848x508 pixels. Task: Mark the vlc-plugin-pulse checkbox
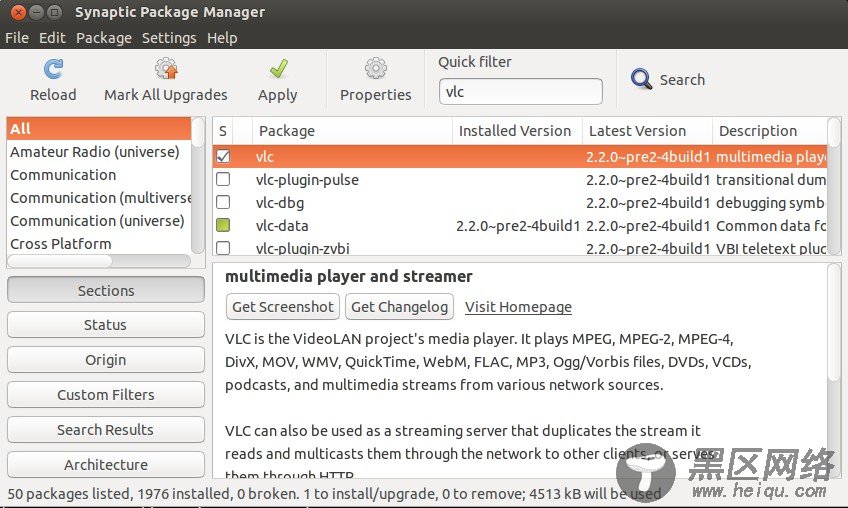223,179
